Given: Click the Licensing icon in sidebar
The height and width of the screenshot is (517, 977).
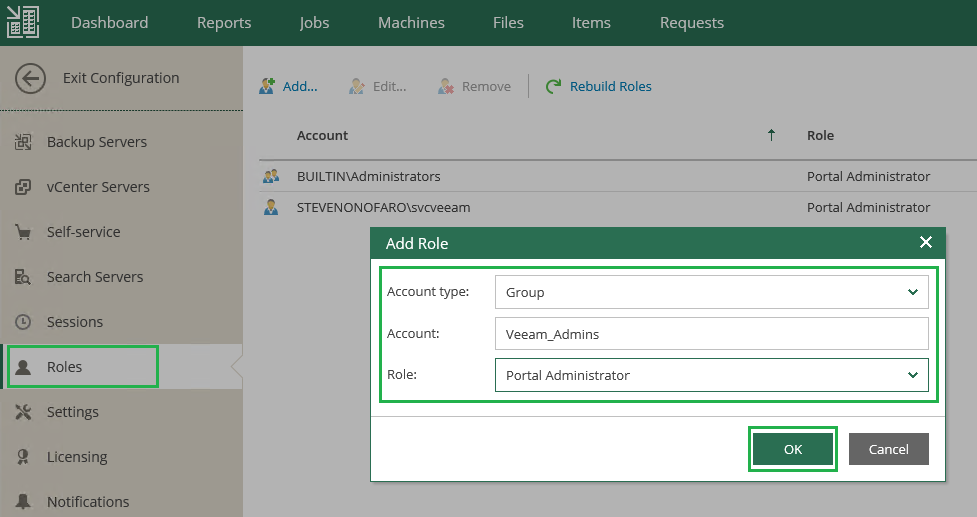Looking at the screenshot, I should pos(23,457).
